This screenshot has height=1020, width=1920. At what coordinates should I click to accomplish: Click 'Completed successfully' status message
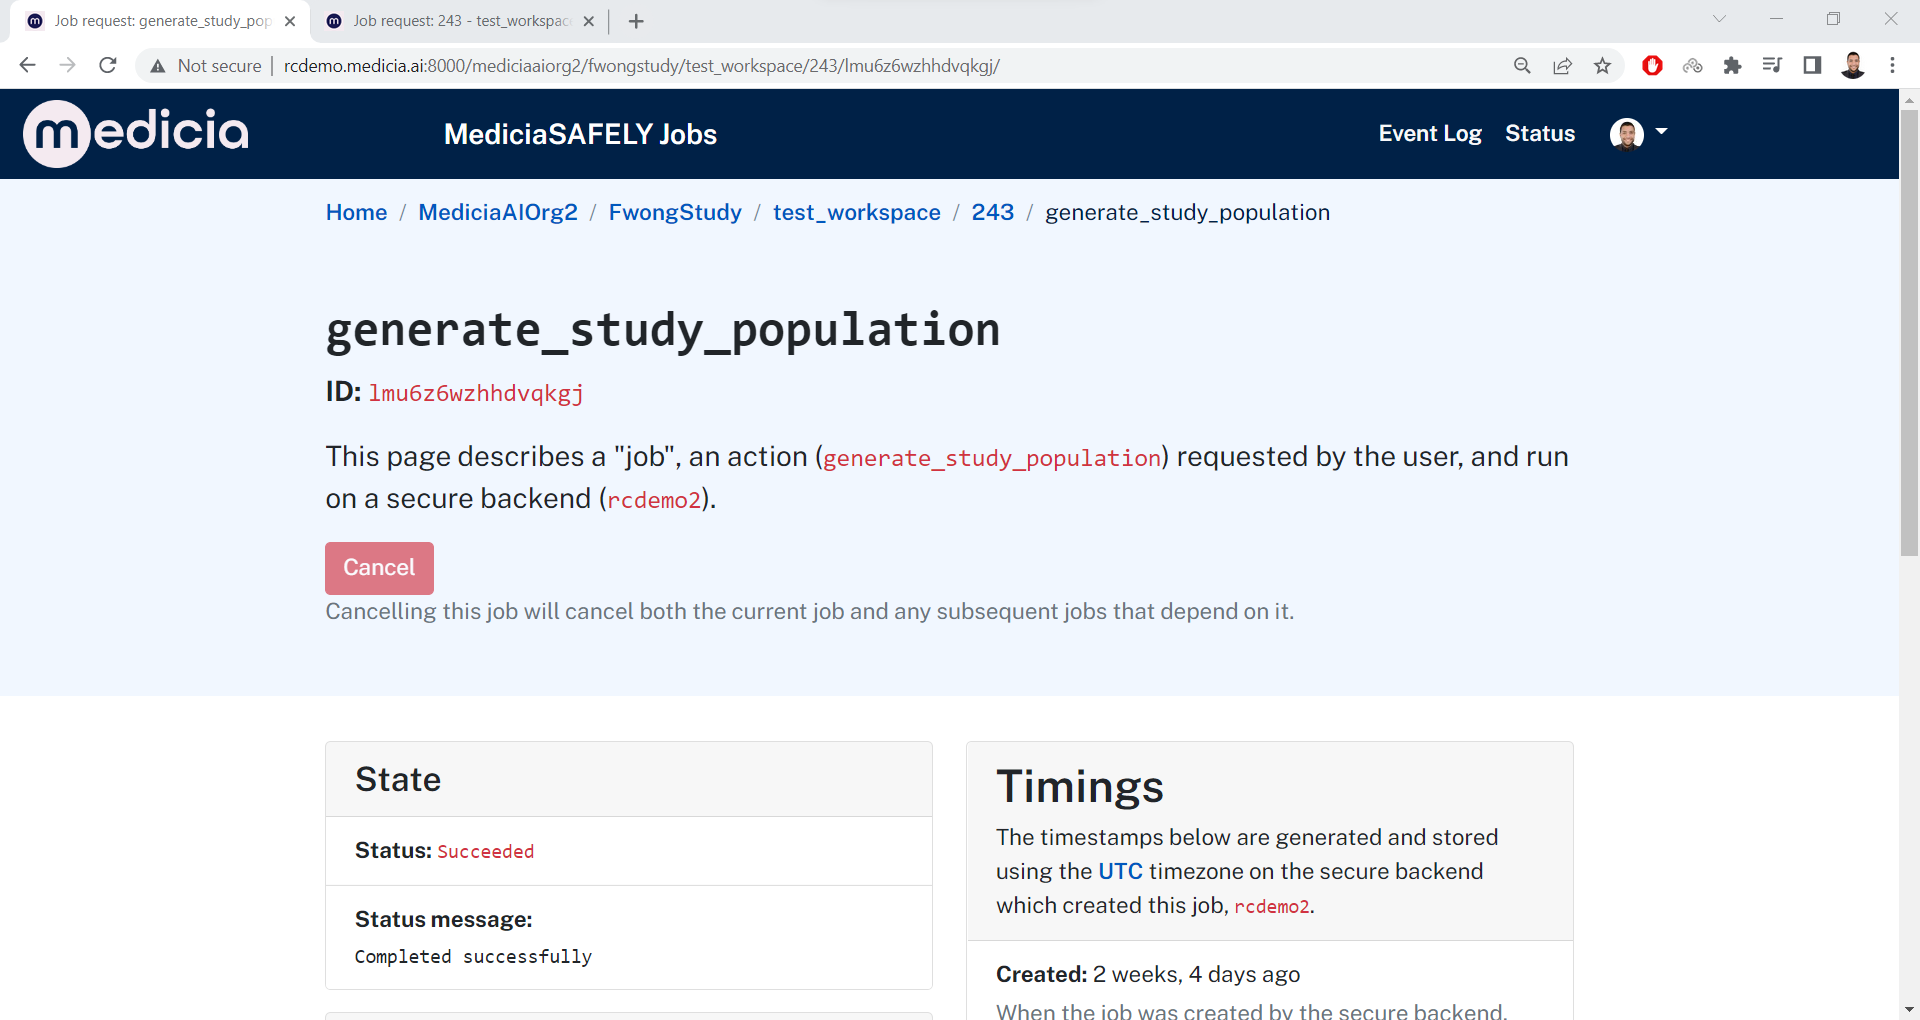(473, 957)
